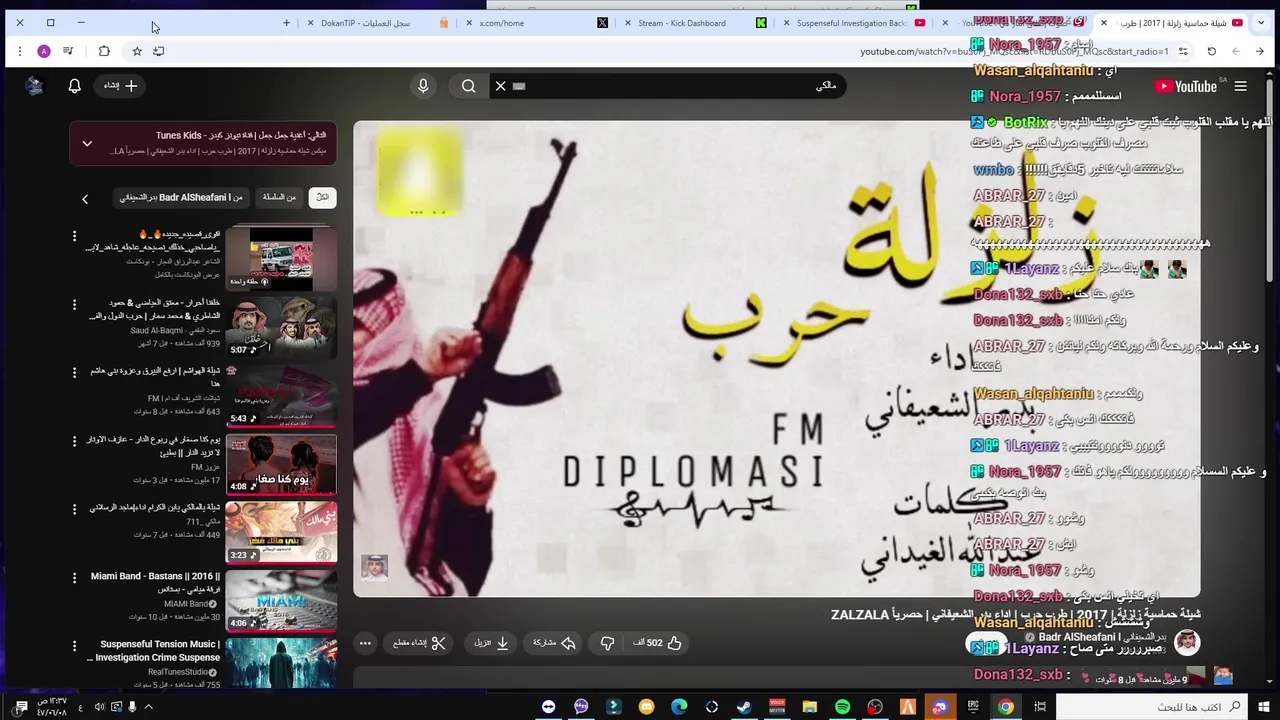Viewport: 1280px width, 720px height.
Task: Open Epic Games launcher from taskbar
Action: [x=973, y=707]
